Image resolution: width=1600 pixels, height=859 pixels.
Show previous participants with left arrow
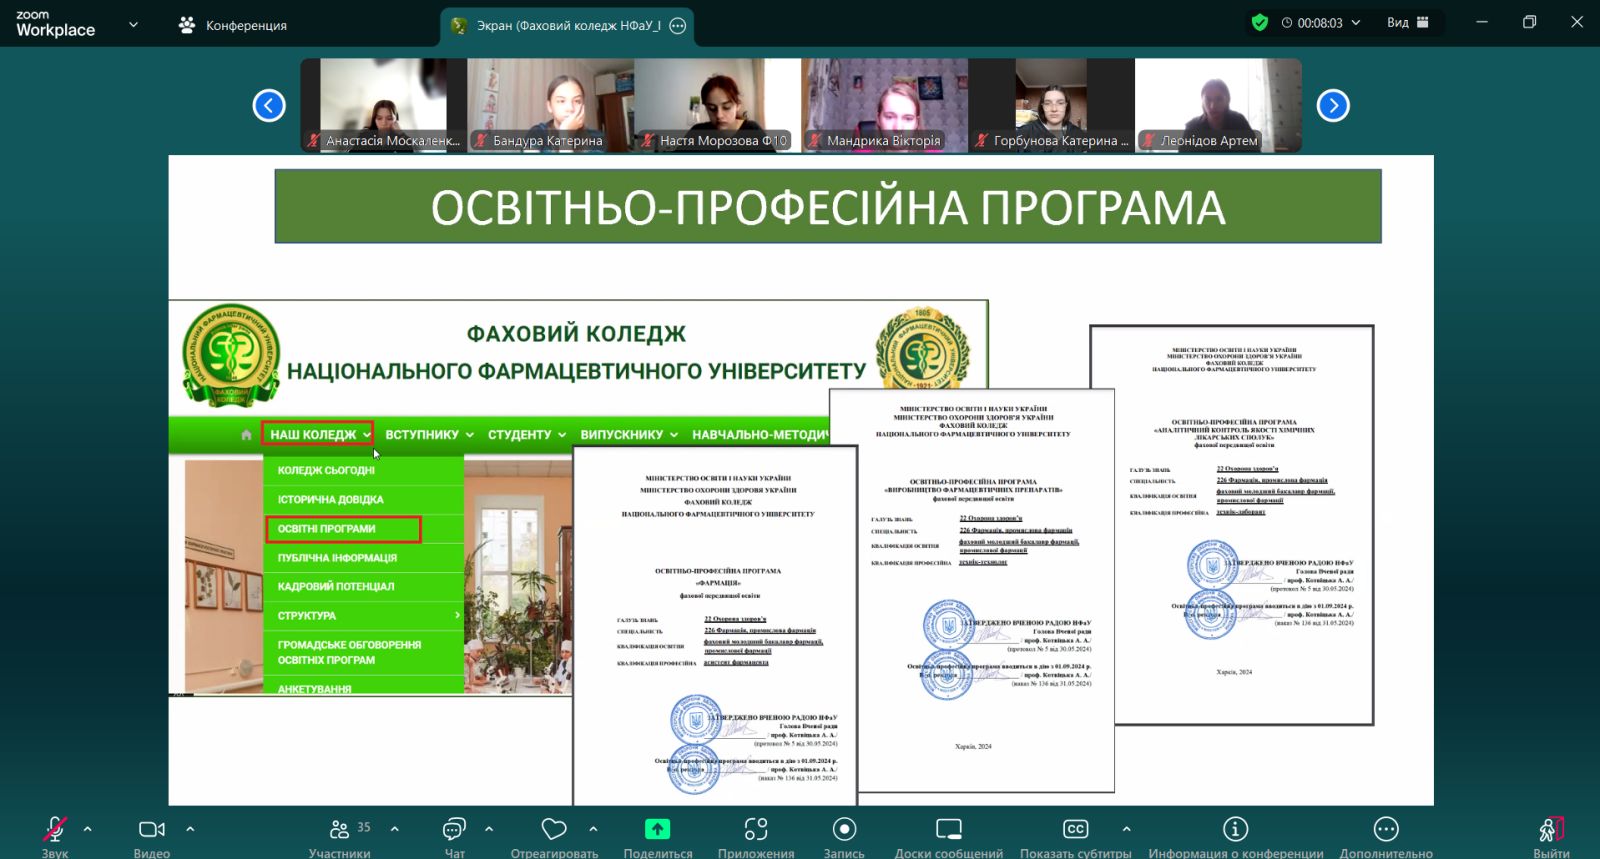coord(269,105)
